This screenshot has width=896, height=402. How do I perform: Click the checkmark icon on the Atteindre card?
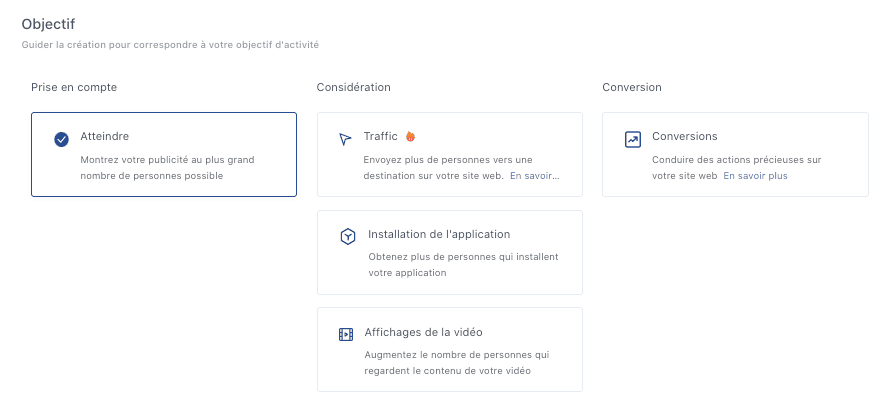click(61, 140)
